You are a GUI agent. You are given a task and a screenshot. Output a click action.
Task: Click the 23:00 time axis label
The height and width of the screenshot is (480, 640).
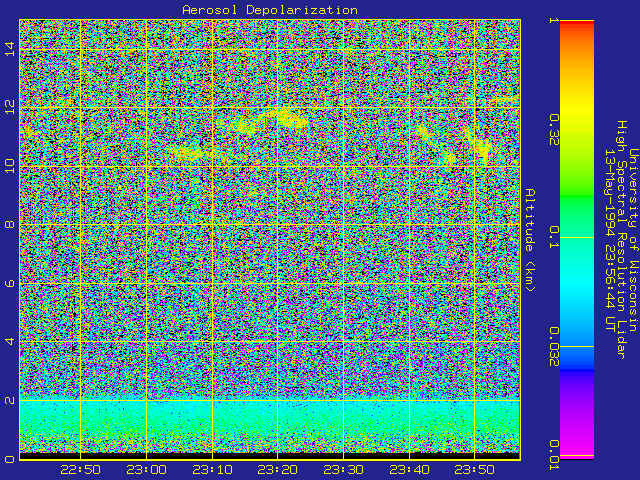point(146,470)
